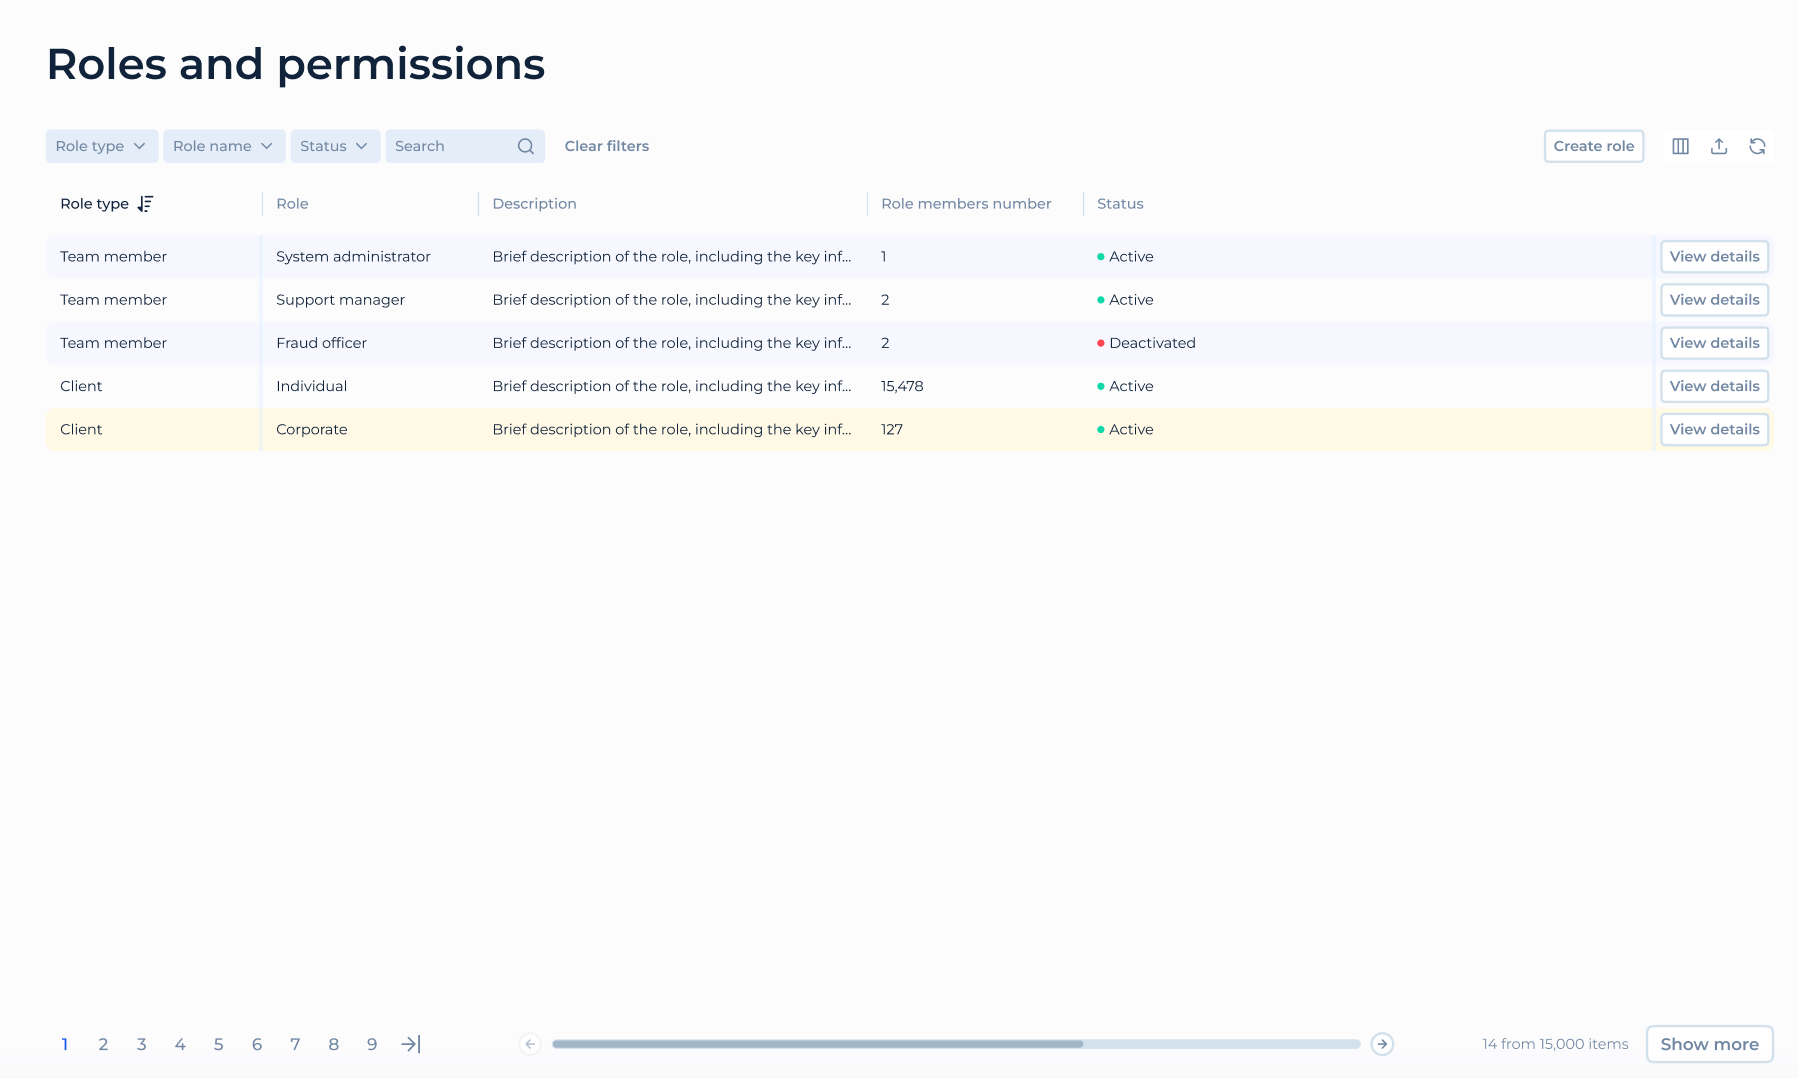Click the export/upload icon
Viewport: 1798px width, 1078px height.
(x=1720, y=146)
